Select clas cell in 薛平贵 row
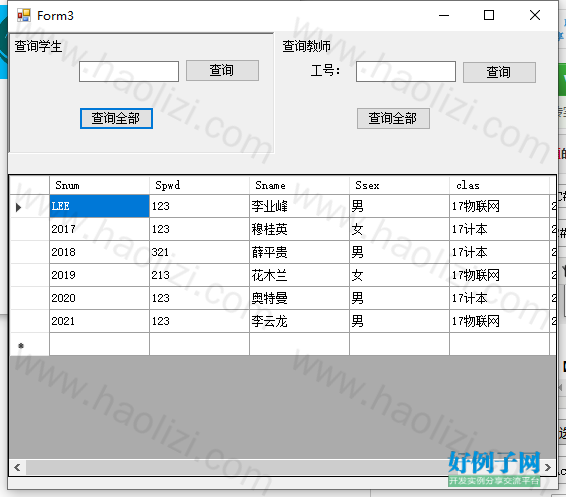This screenshot has width=566, height=497. coord(499,252)
